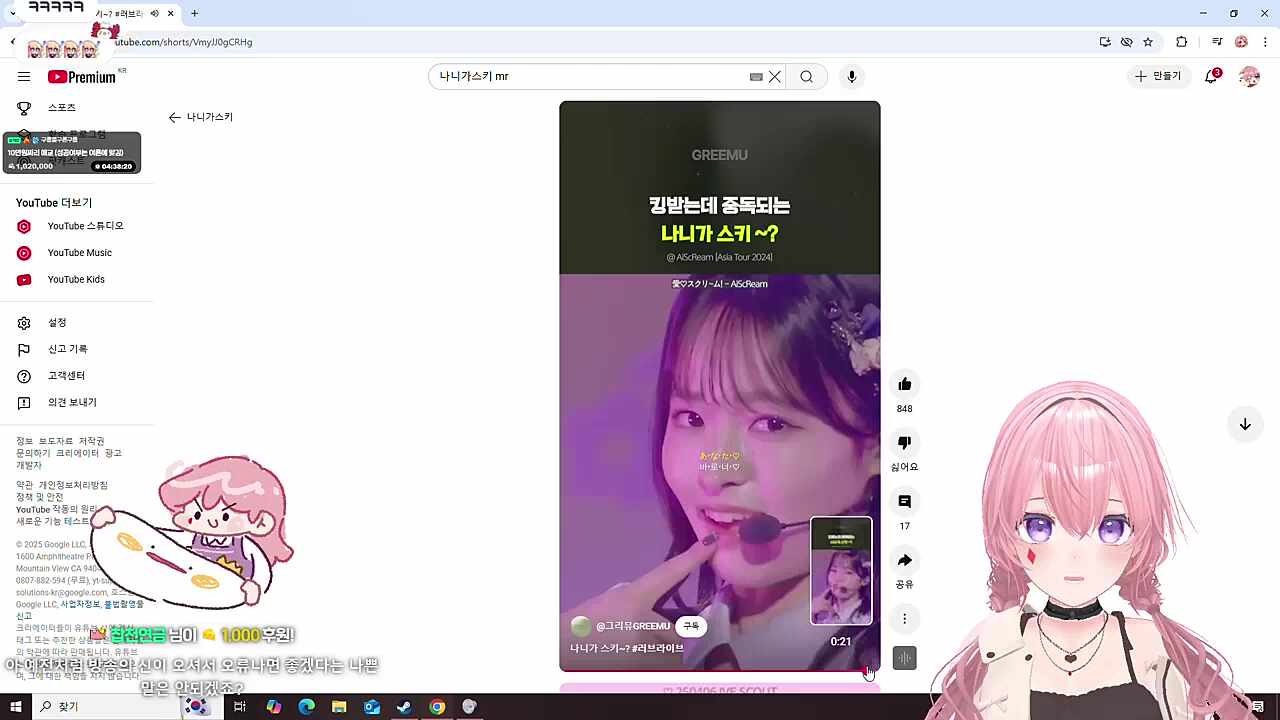This screenshot has width=1280, height=720.
Task: Open YouTube Music from sidebar
Action: [x=79, y=253]
